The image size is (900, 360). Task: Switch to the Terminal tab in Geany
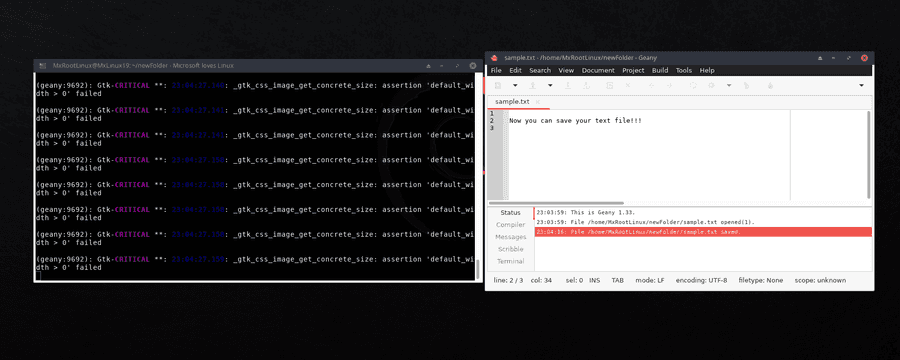point(510,261)
